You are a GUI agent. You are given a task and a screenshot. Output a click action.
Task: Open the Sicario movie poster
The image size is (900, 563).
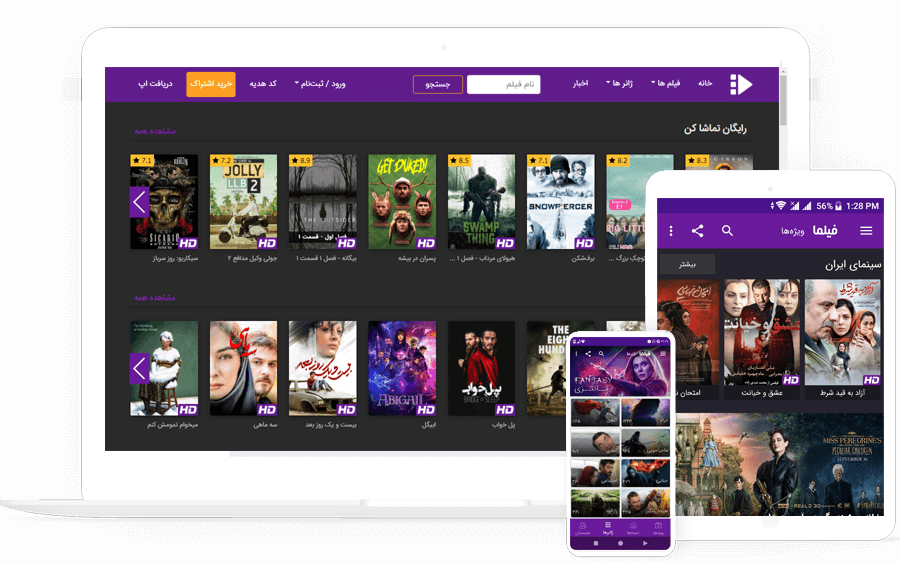click(x=164, y=201)
